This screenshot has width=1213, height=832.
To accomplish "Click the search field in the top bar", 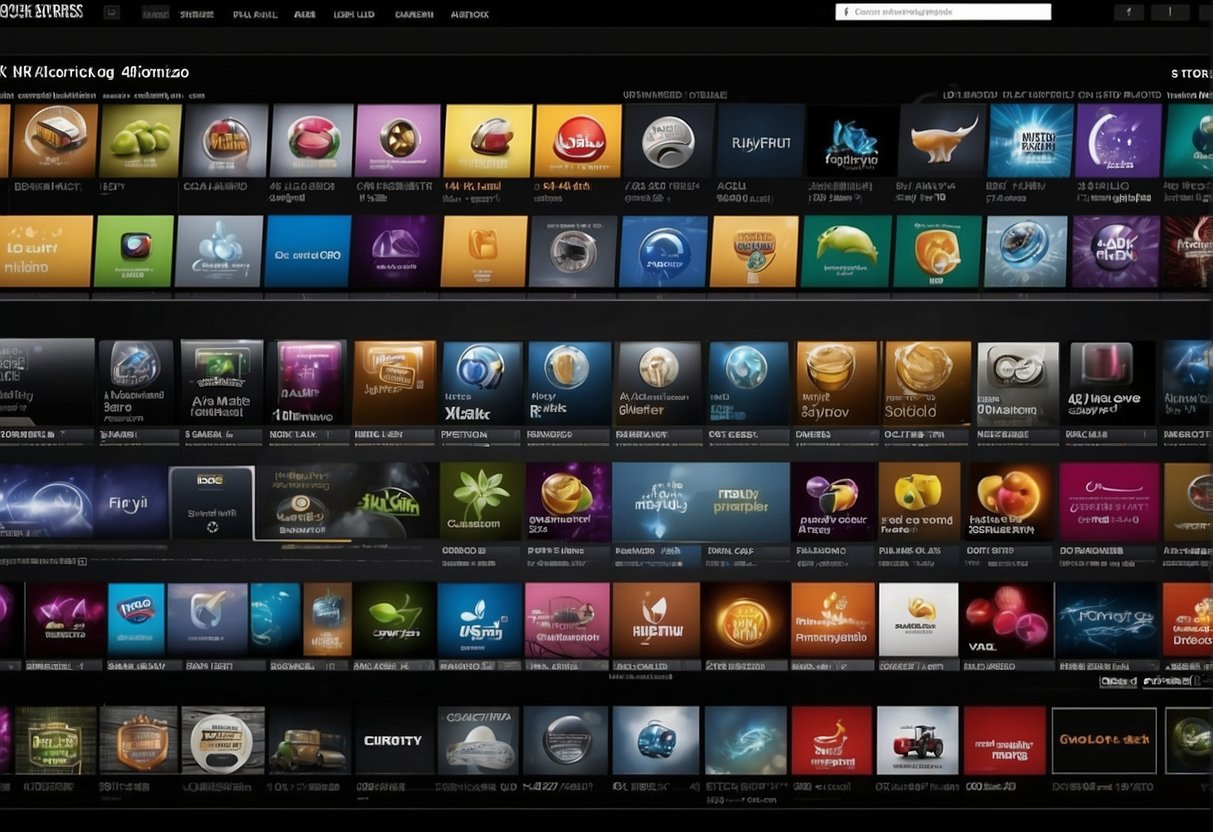I will point(942,12).
